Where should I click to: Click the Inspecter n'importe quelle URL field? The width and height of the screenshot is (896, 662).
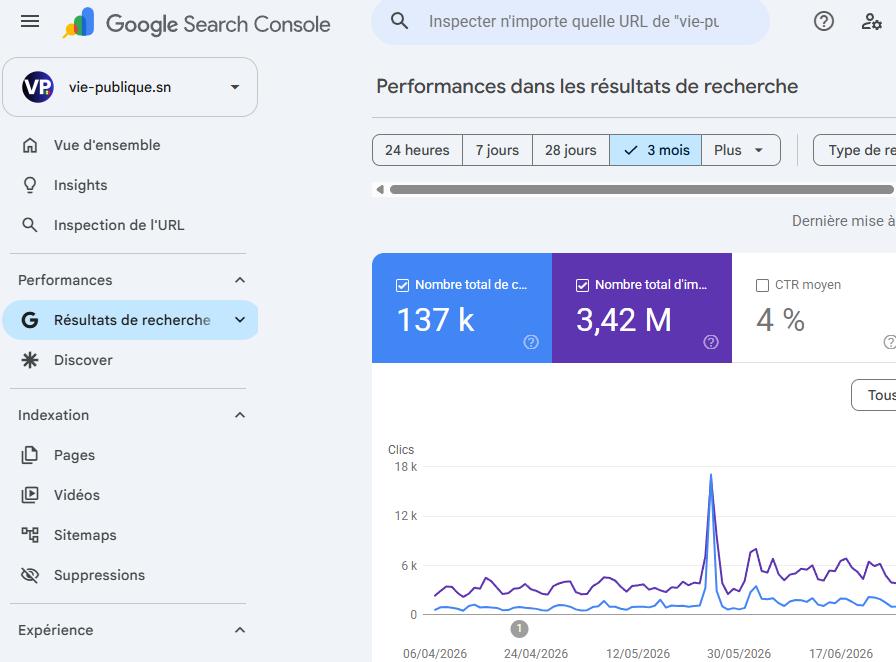tap(573, 22)
